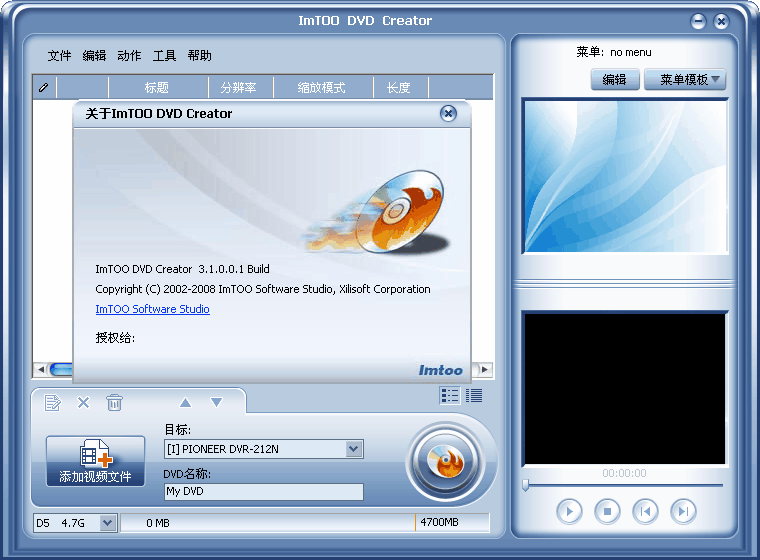Screen dimensions: 760x560
Task: Jump to previous chapter in preview
Action: tap(645, 511)
